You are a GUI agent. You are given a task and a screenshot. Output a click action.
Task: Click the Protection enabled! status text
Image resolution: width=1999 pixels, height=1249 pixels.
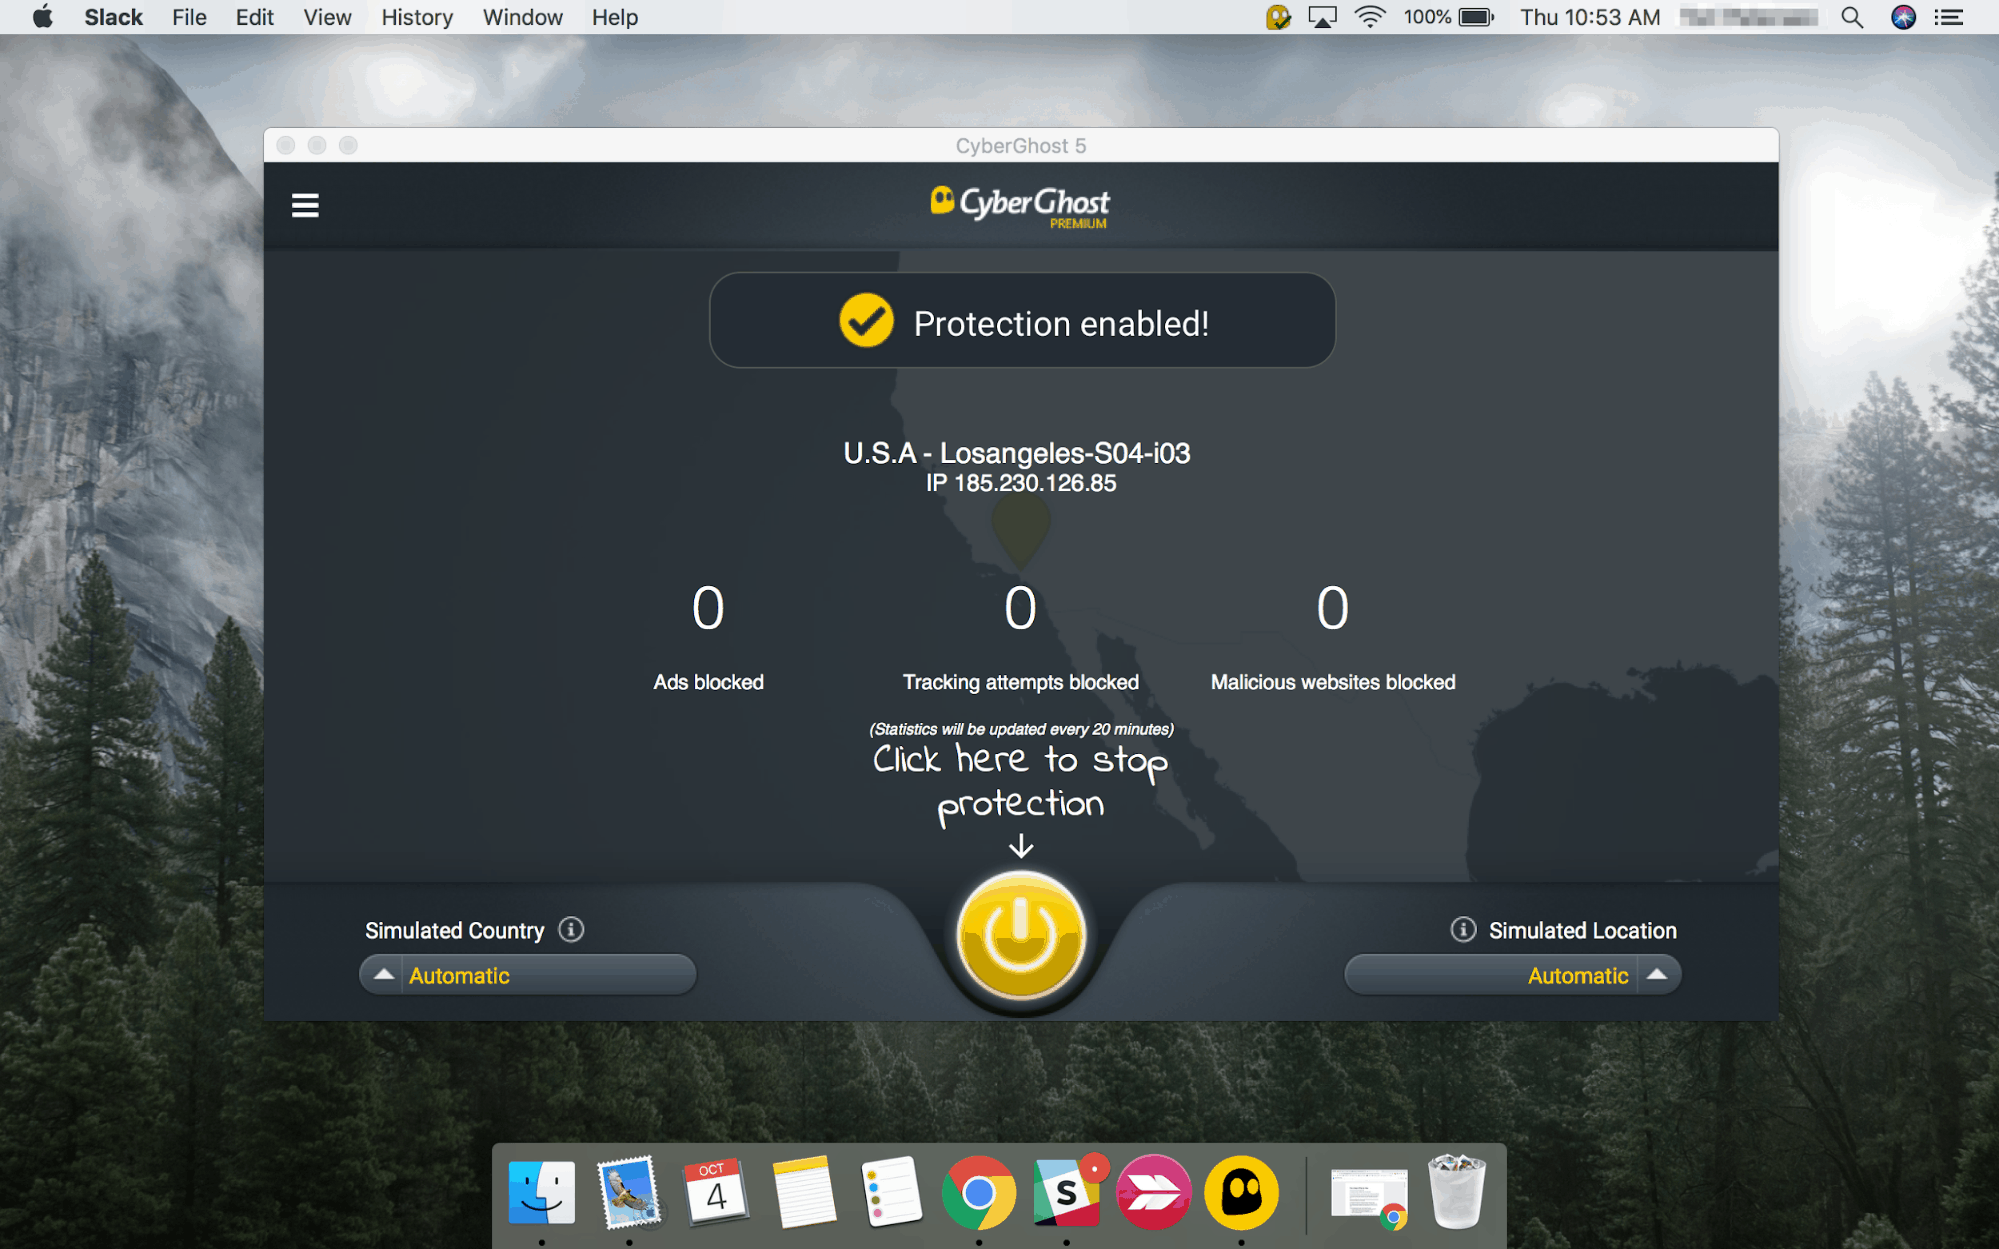click(1061, 324)
